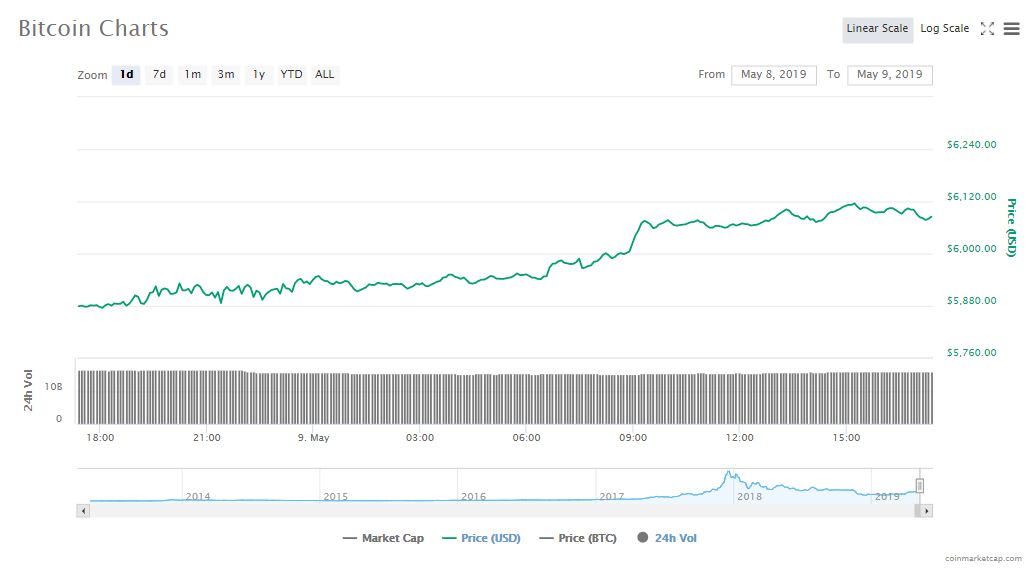Select the 1d zoom range
Viewport: 1033px width, 574px height.
point(126,75)
